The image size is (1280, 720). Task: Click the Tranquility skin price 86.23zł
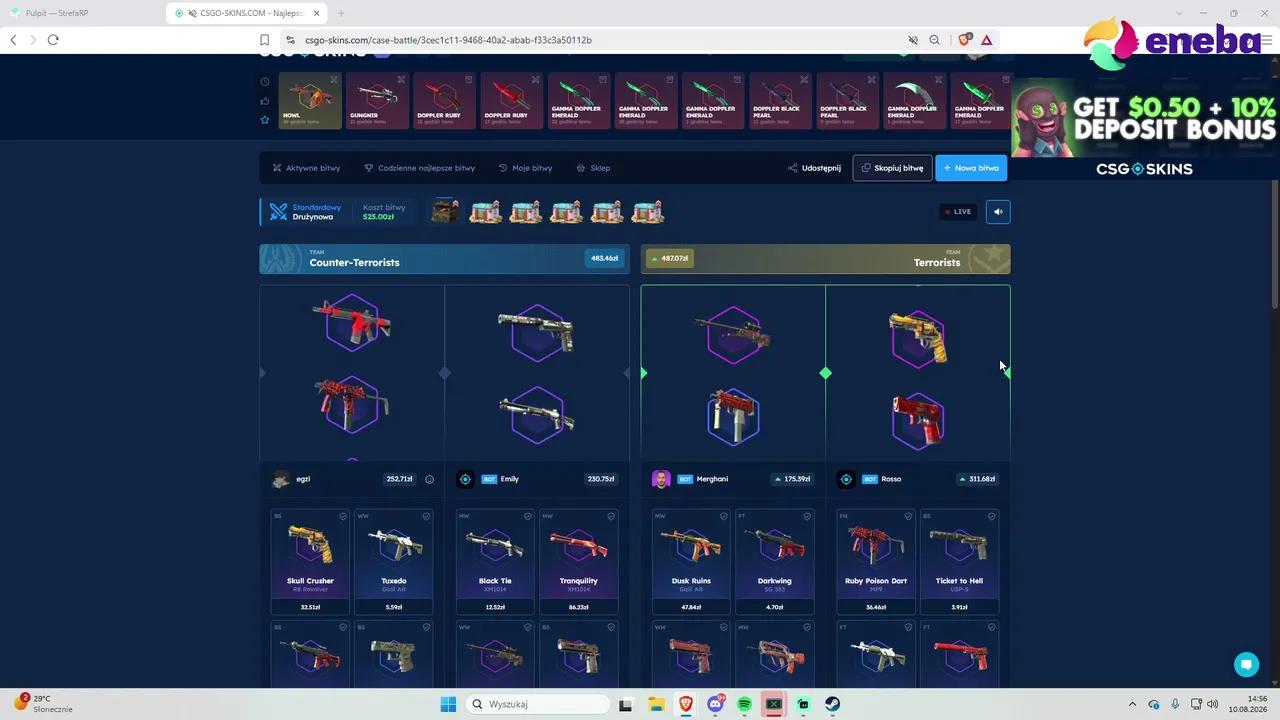[x=578, y=607]
